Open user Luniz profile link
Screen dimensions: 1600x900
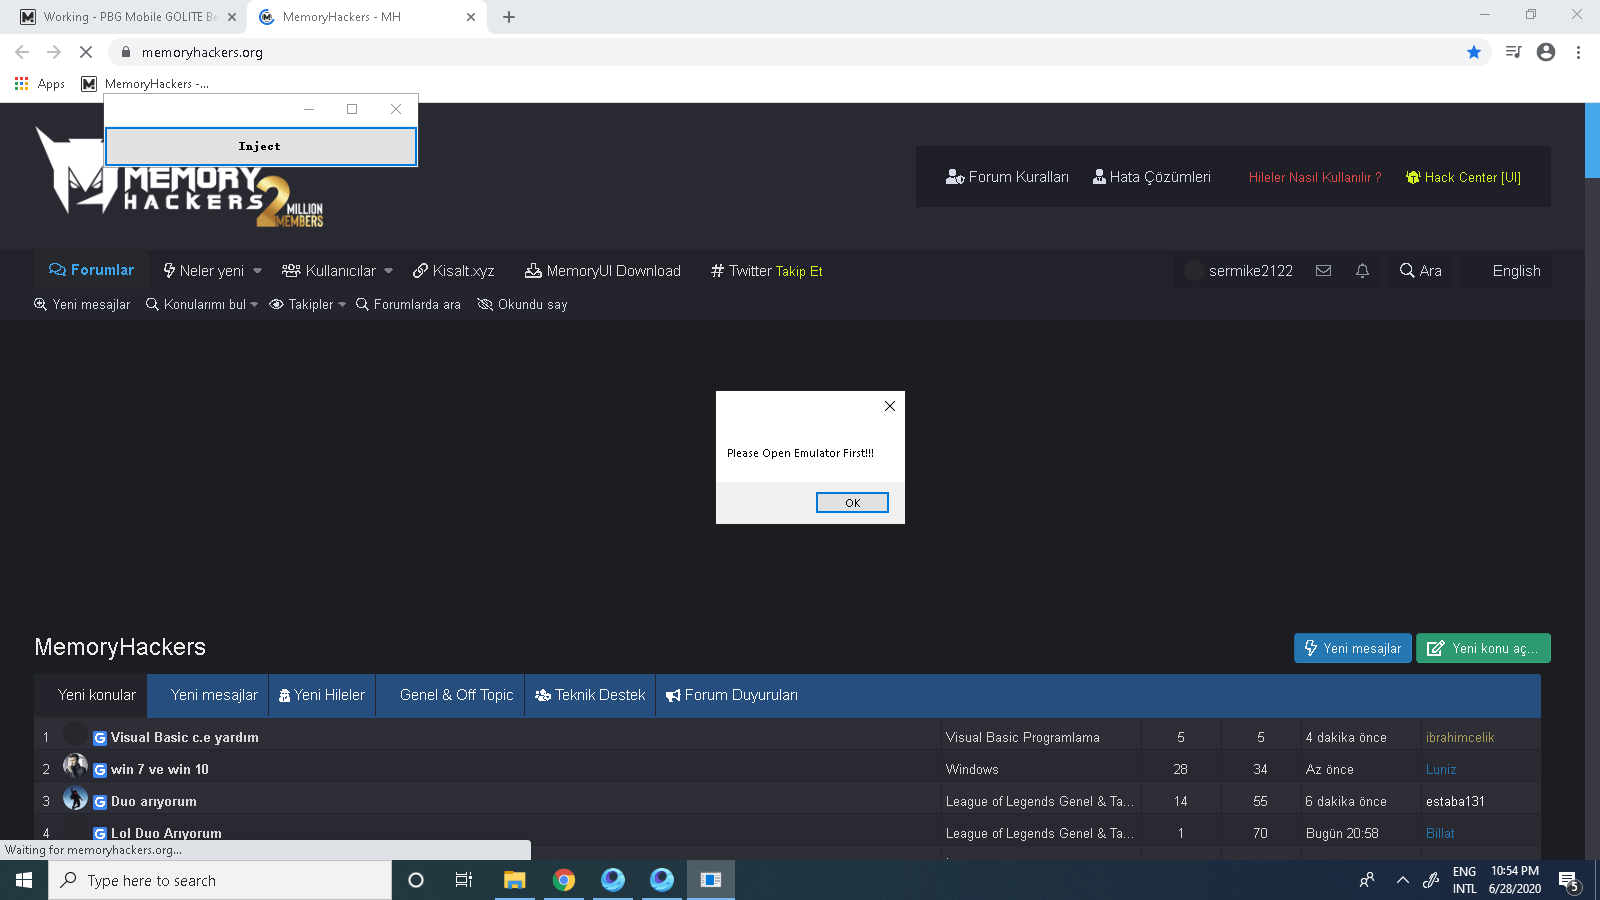point(1441,770)
